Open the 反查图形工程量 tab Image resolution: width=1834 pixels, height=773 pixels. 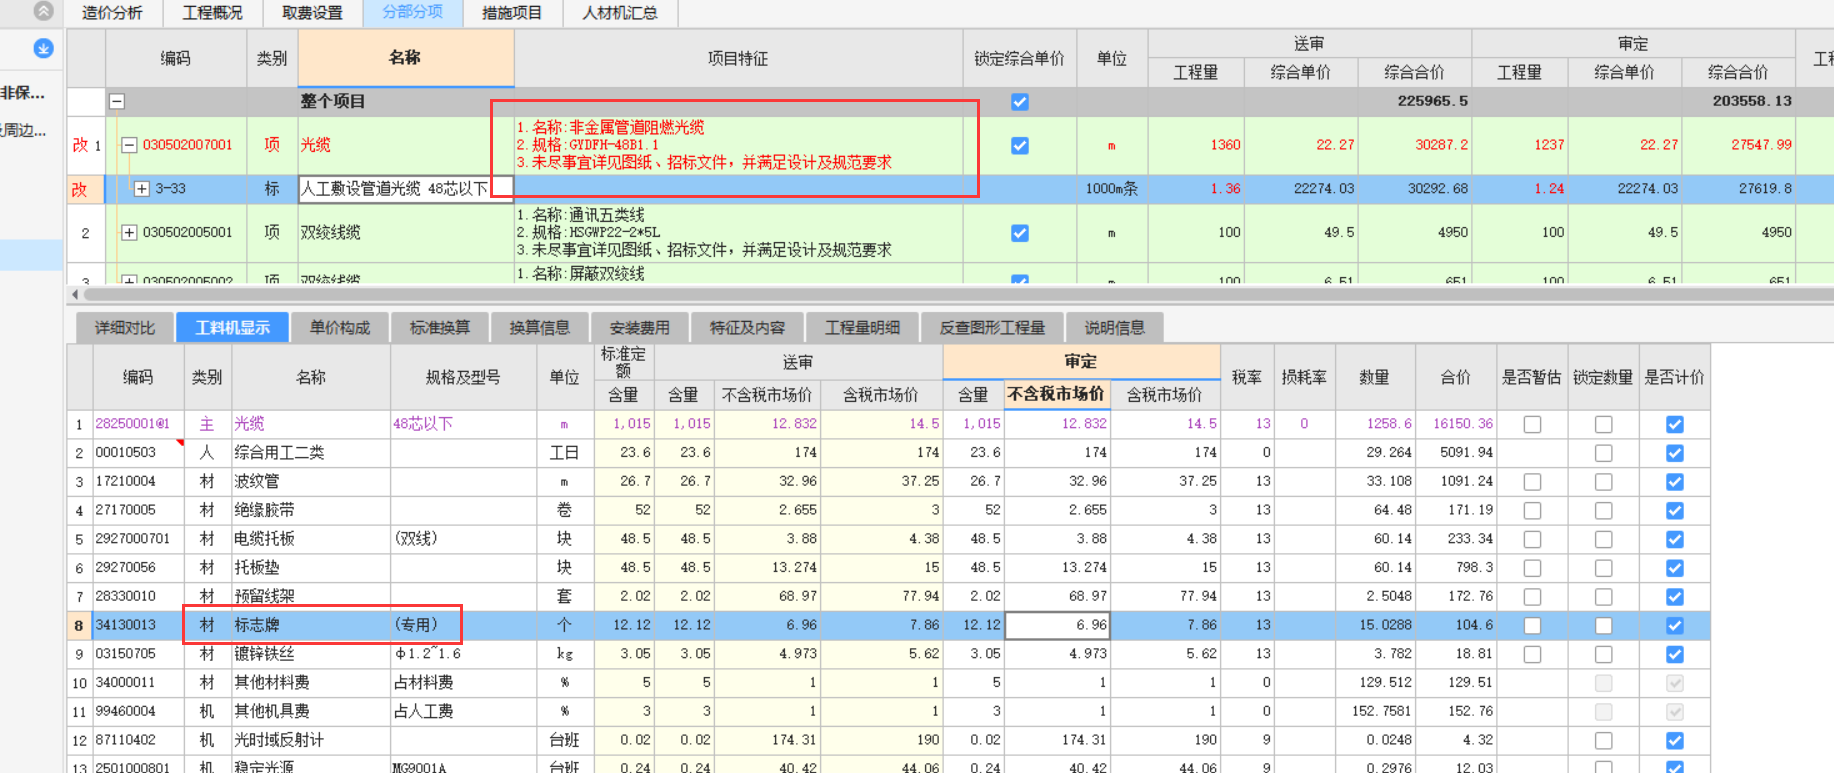pyautogui.click(x=993, y=328)
